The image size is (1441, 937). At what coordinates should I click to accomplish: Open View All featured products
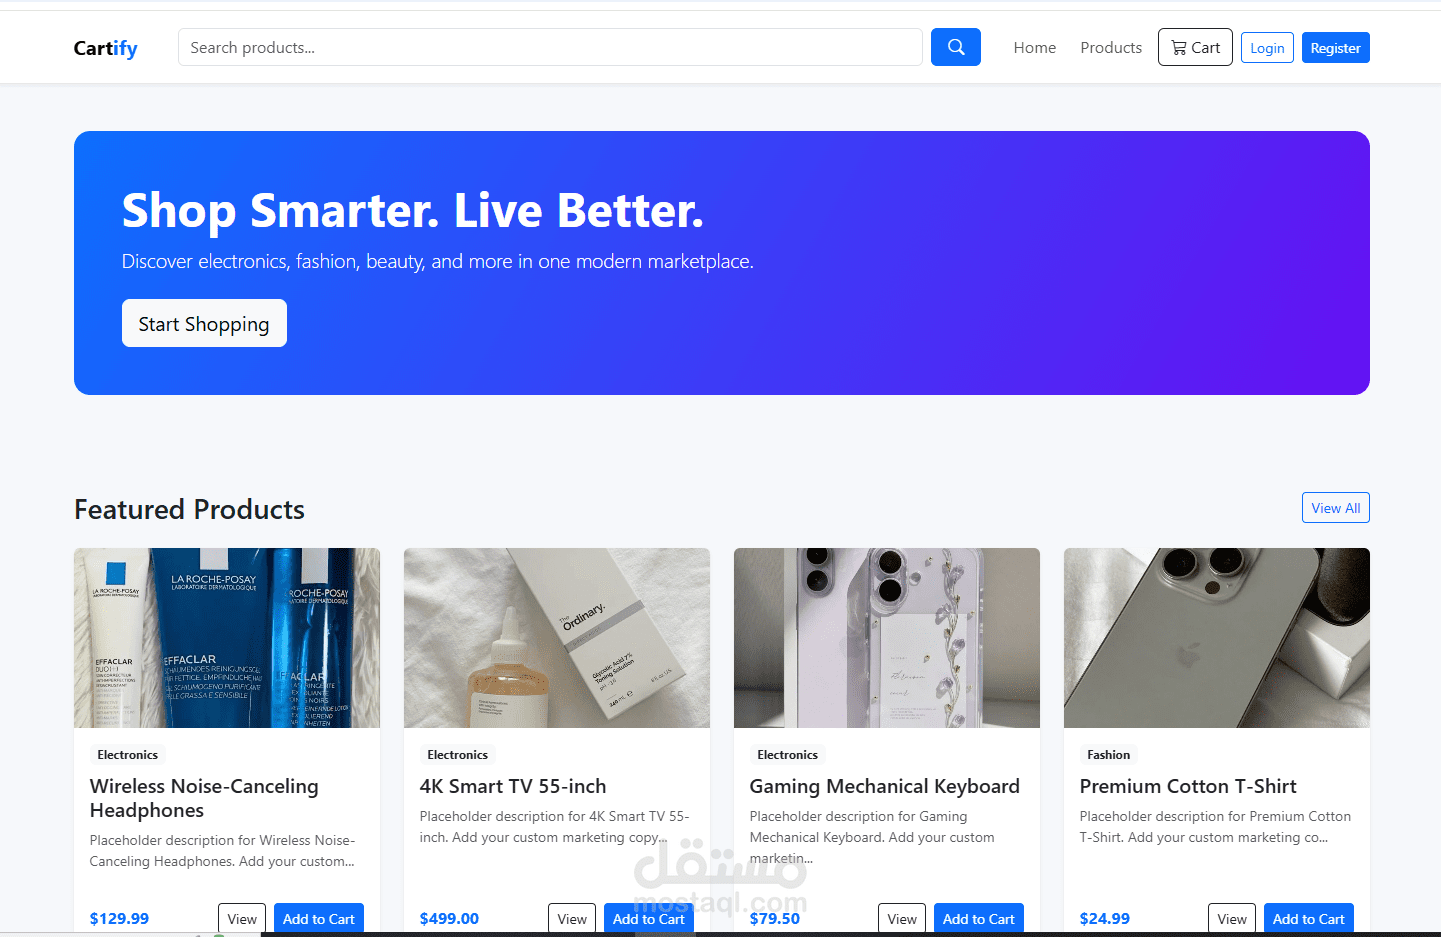point(1335,508)
